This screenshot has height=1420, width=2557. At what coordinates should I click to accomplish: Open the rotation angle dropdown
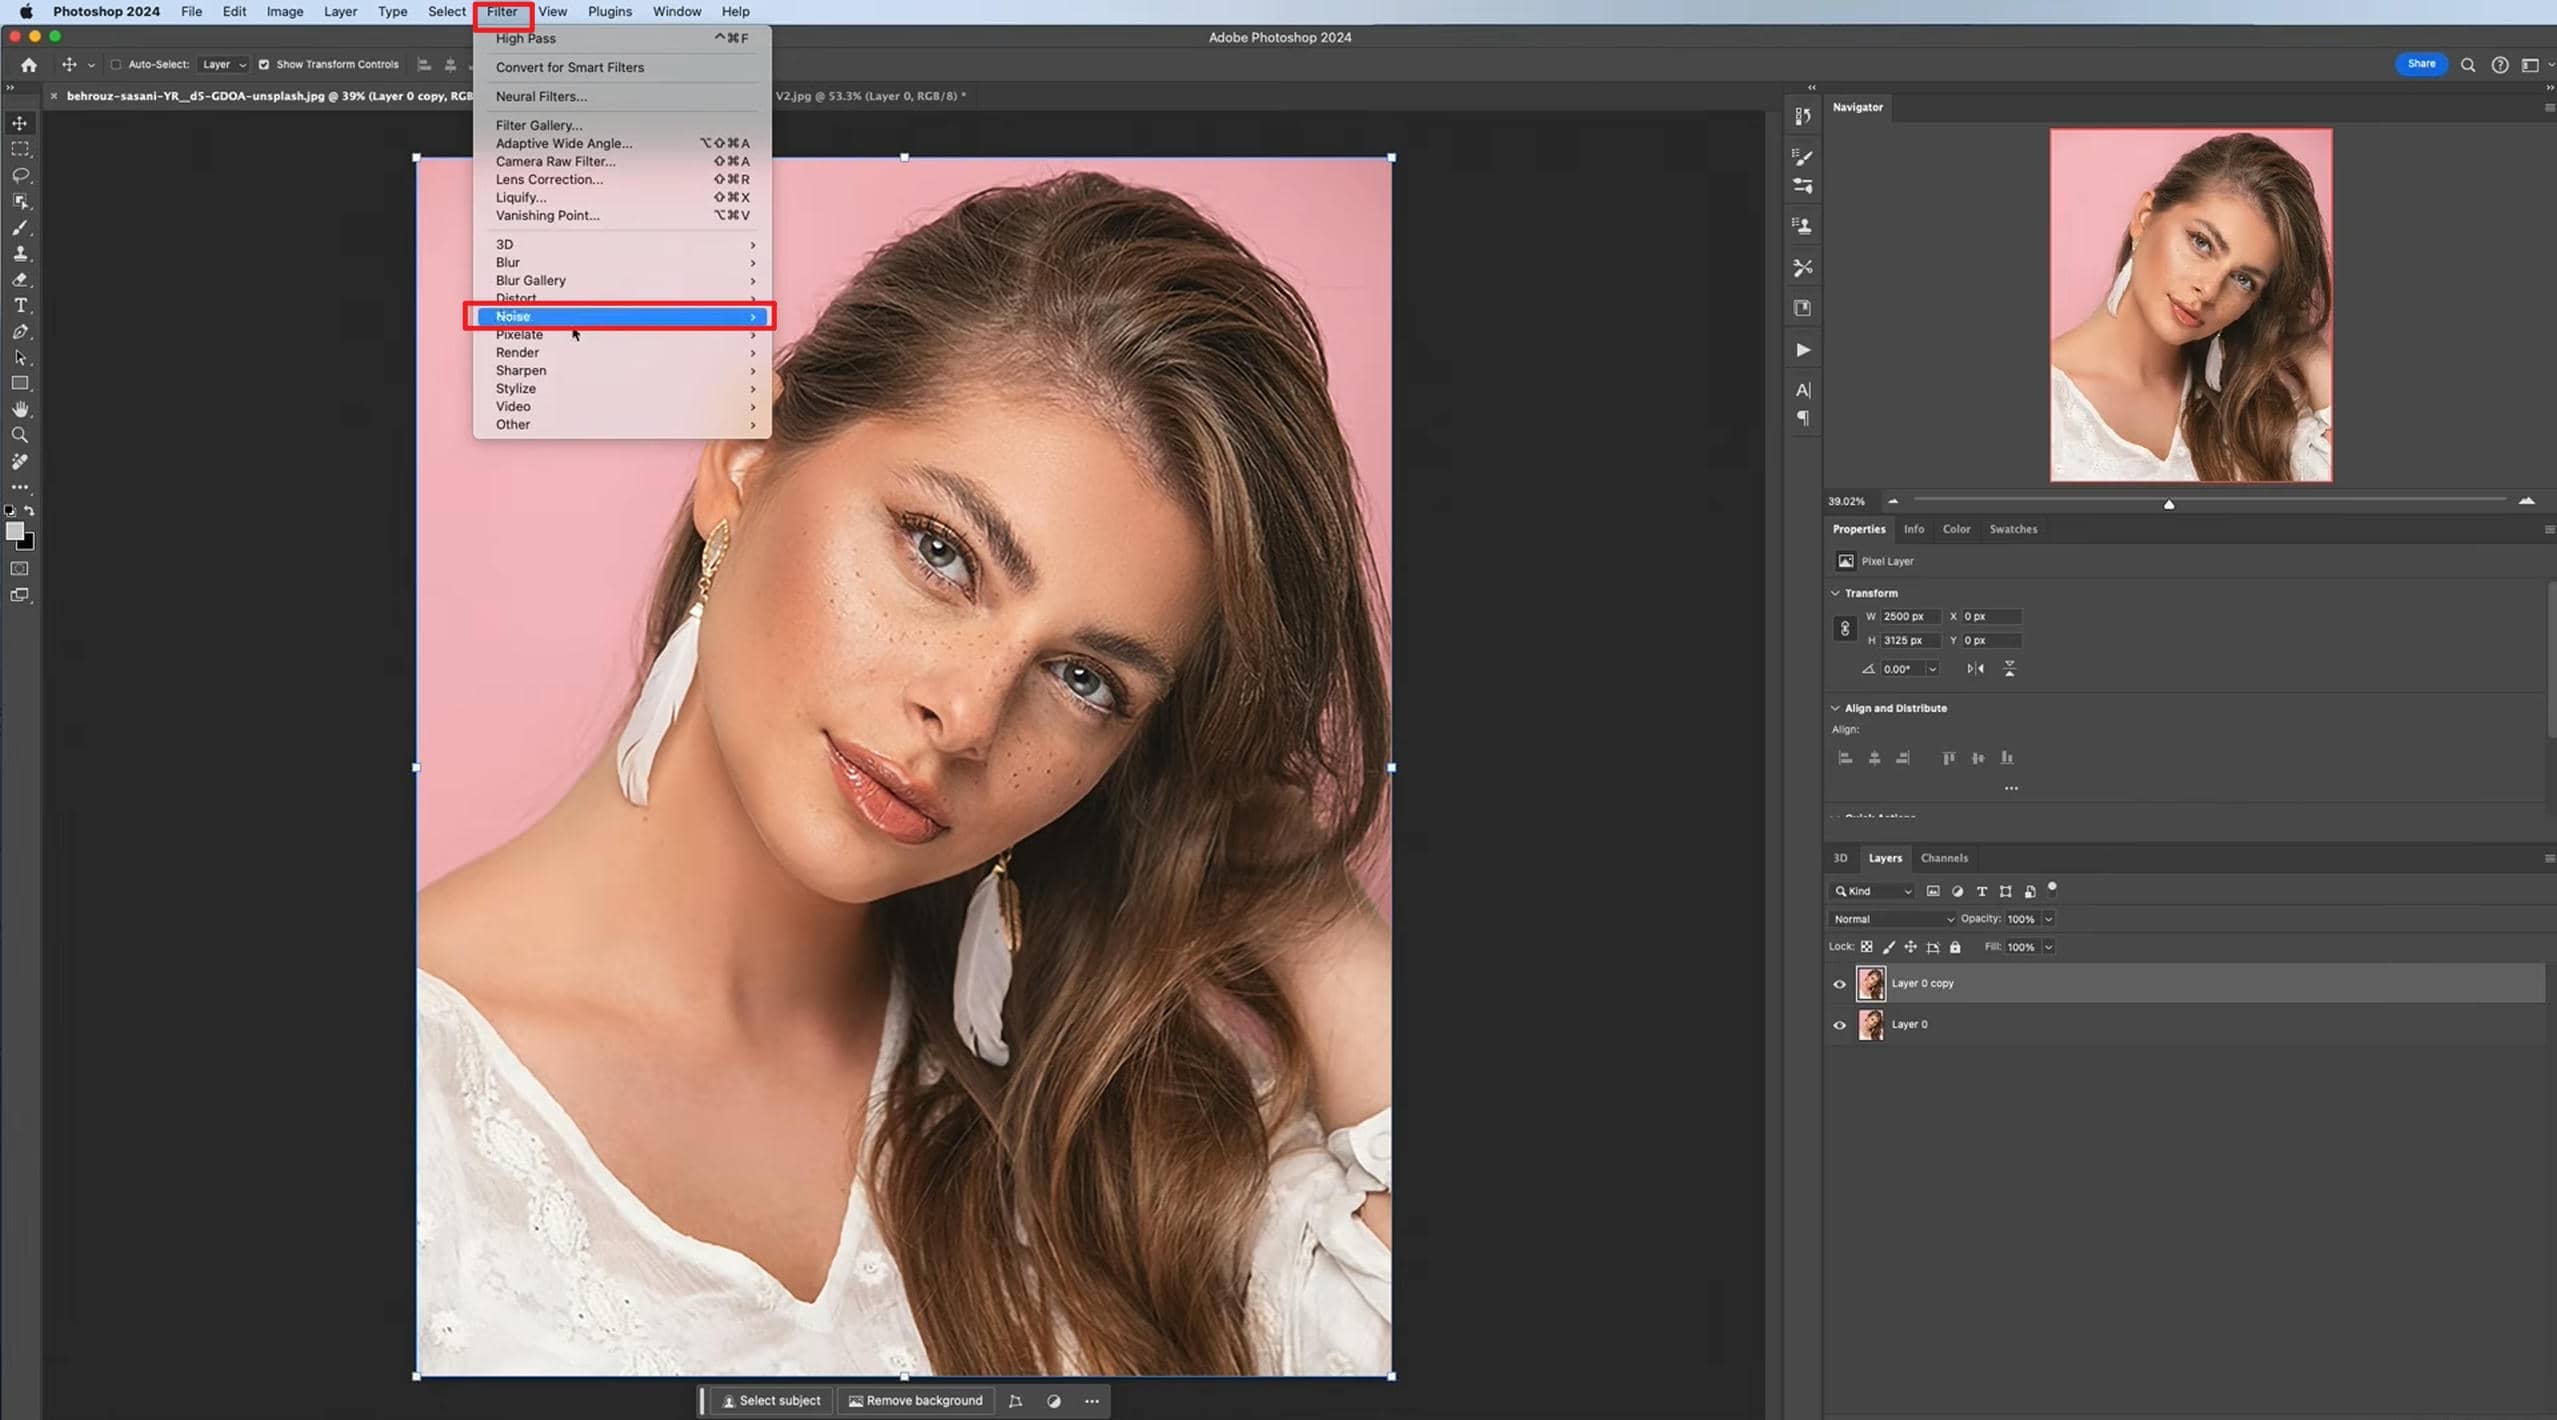[x=1932, y=669]
